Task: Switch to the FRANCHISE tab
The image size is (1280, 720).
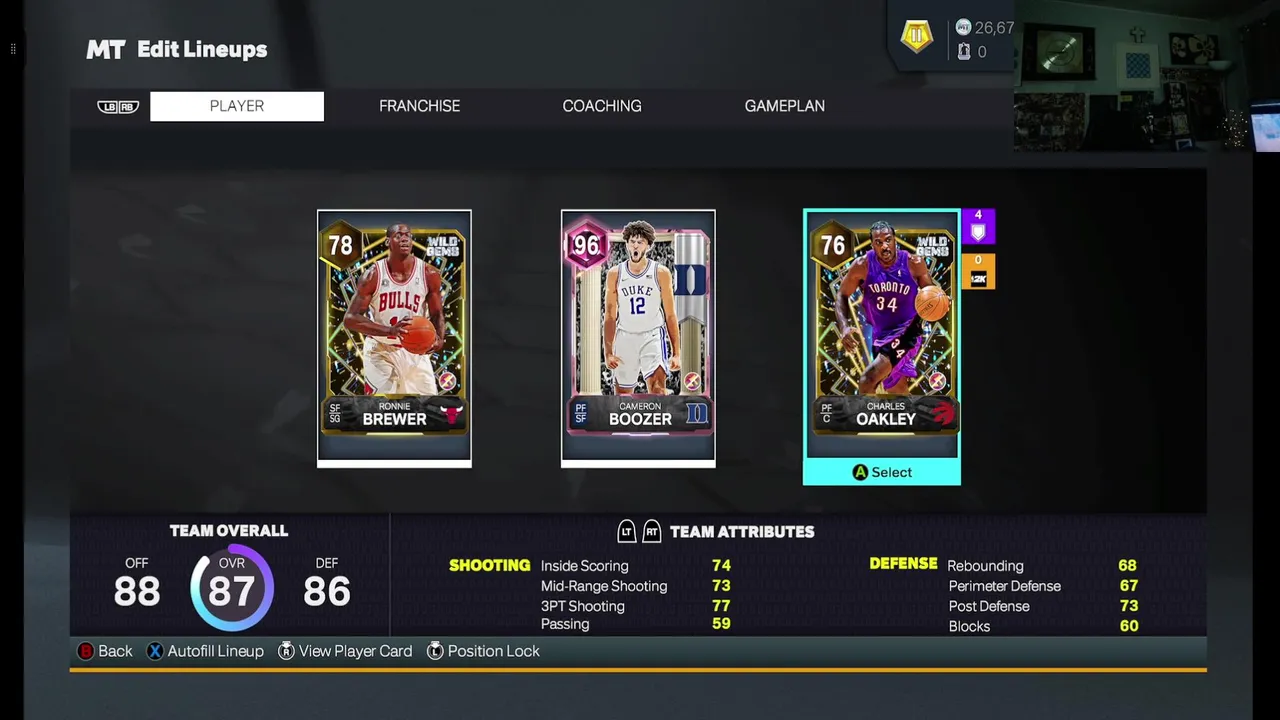Action: pyautogui.click(x=419, y=106)
